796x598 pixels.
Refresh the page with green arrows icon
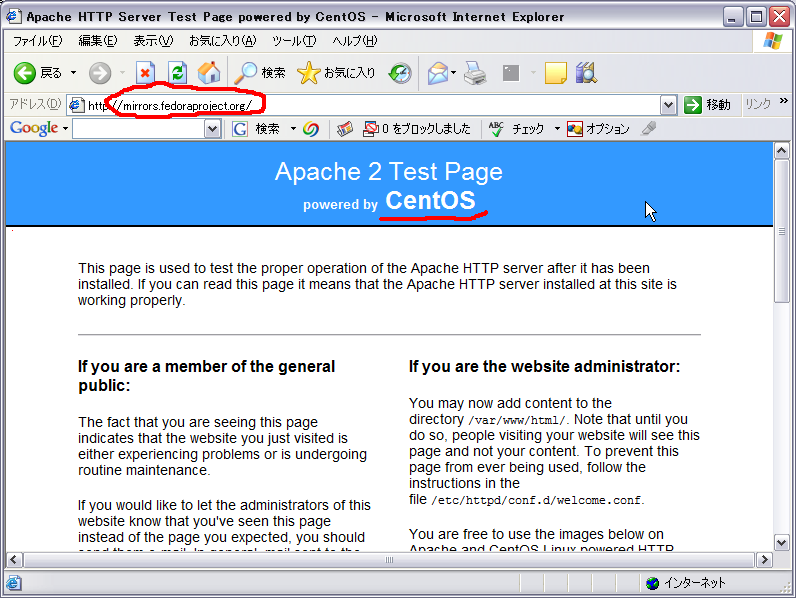(178, 73)
